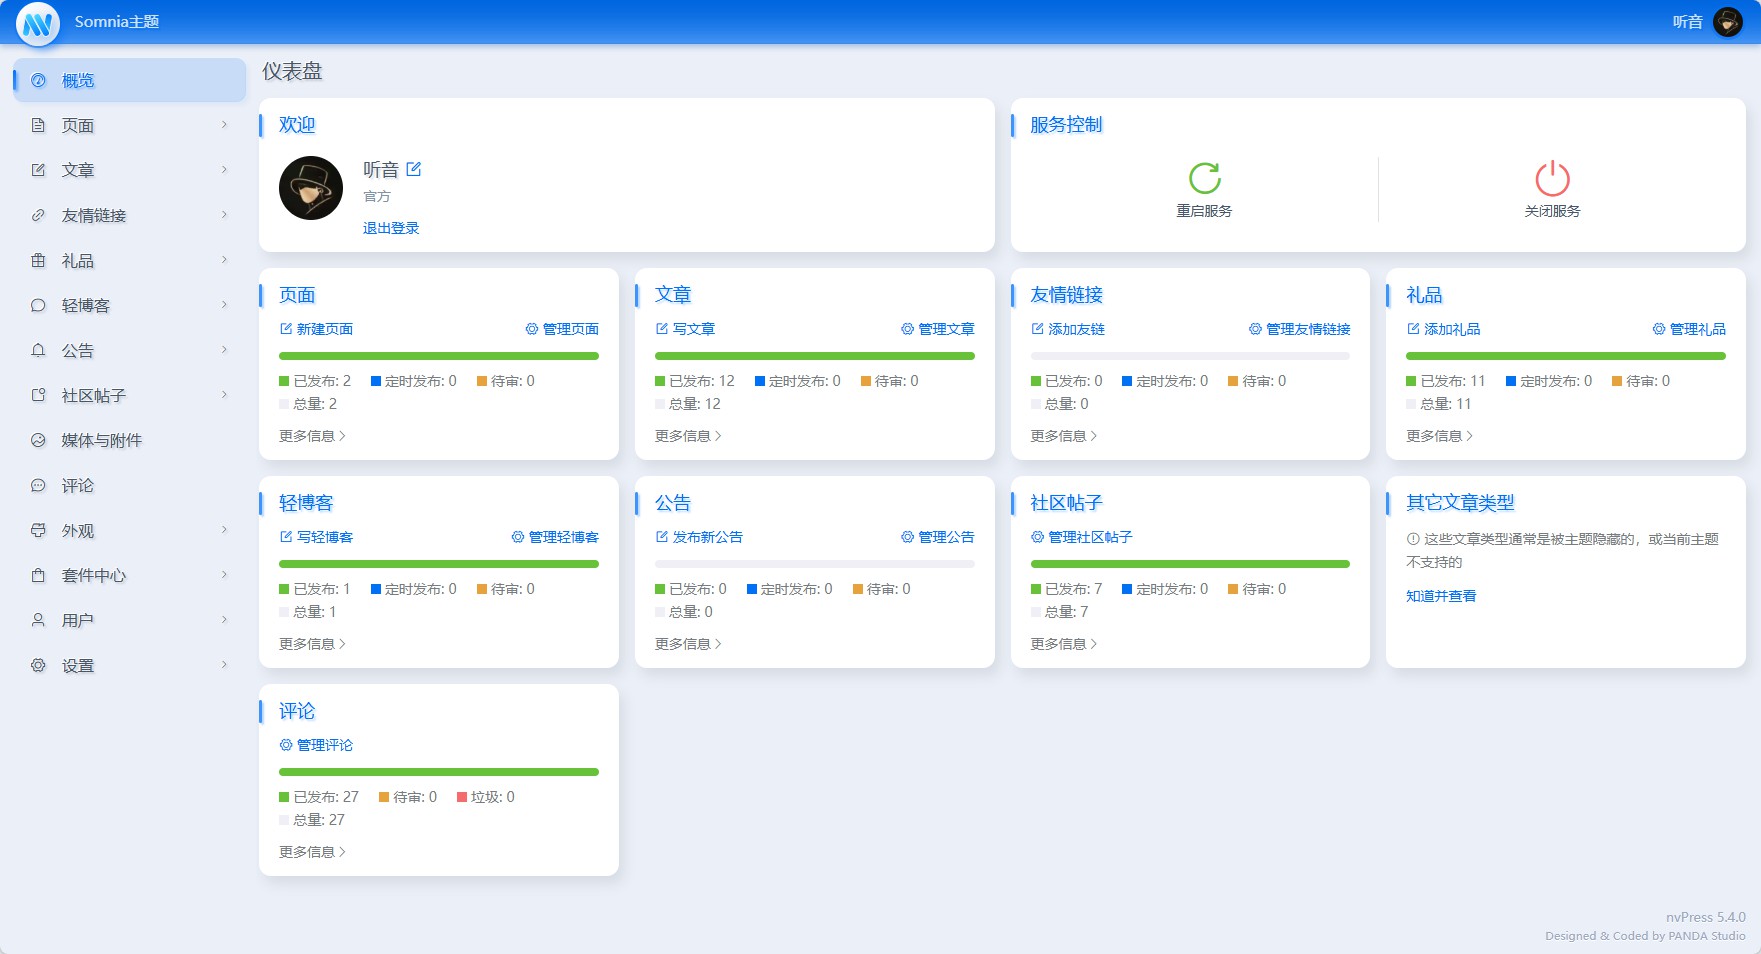The image size is (1761, 954).
Task: Open the user avatar in the top bar
Action: [x=1728, y=22]
